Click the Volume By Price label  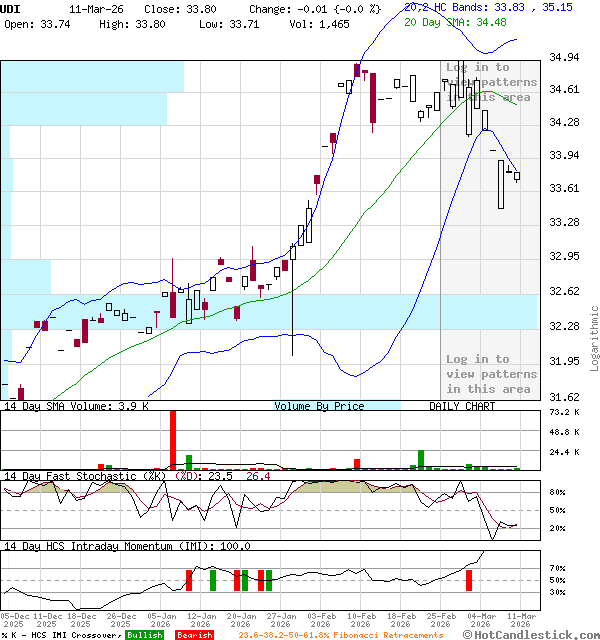(x=319, y=406)
